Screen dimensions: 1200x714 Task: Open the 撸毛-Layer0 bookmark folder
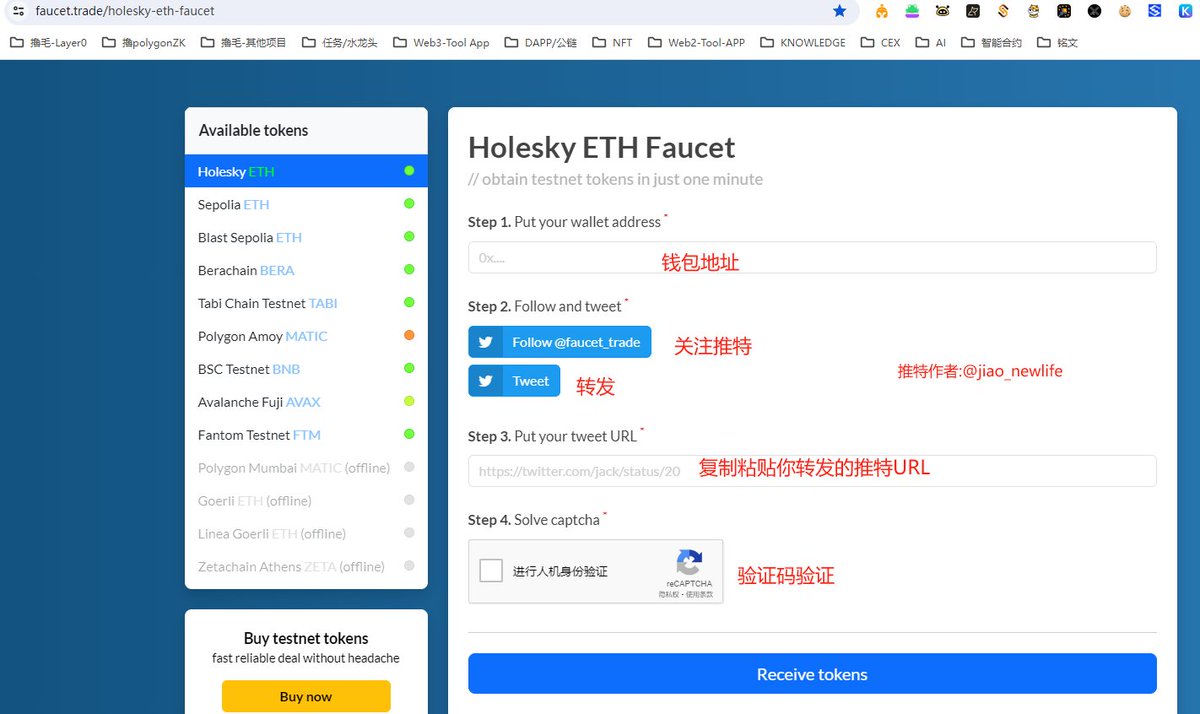coord(49,43)
